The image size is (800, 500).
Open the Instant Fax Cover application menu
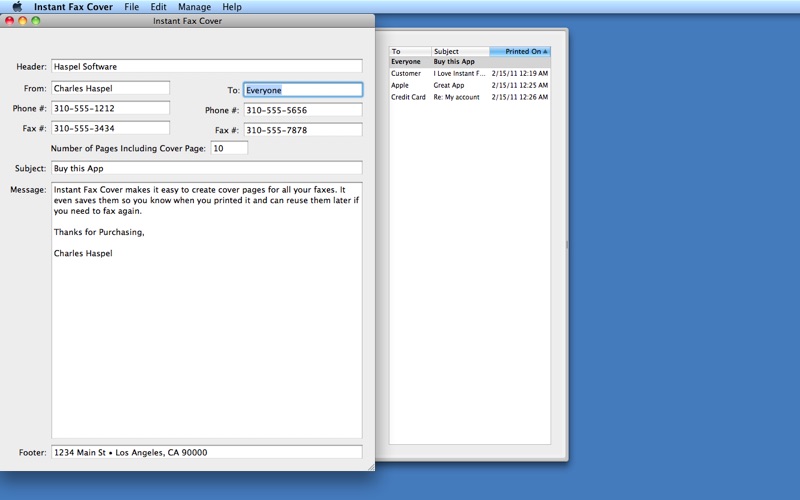(73, 7)
